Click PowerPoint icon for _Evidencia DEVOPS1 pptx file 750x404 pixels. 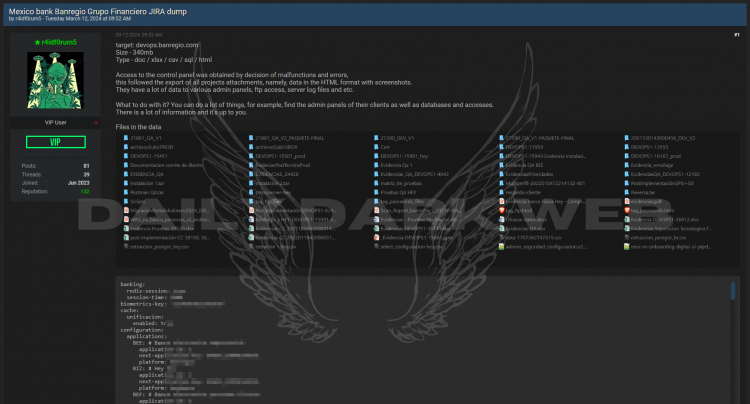tap(376, 238)
